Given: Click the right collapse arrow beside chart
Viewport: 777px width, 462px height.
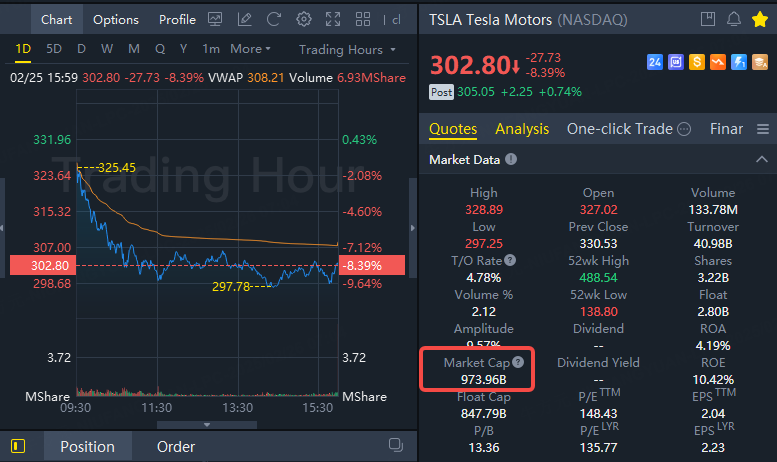Looking at the screenshot, I should (412, 228).
